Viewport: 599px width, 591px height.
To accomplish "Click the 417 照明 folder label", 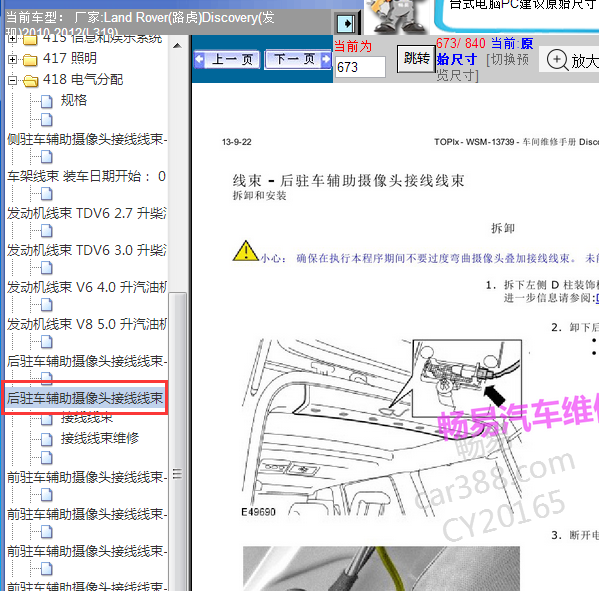I will [70, 58].
